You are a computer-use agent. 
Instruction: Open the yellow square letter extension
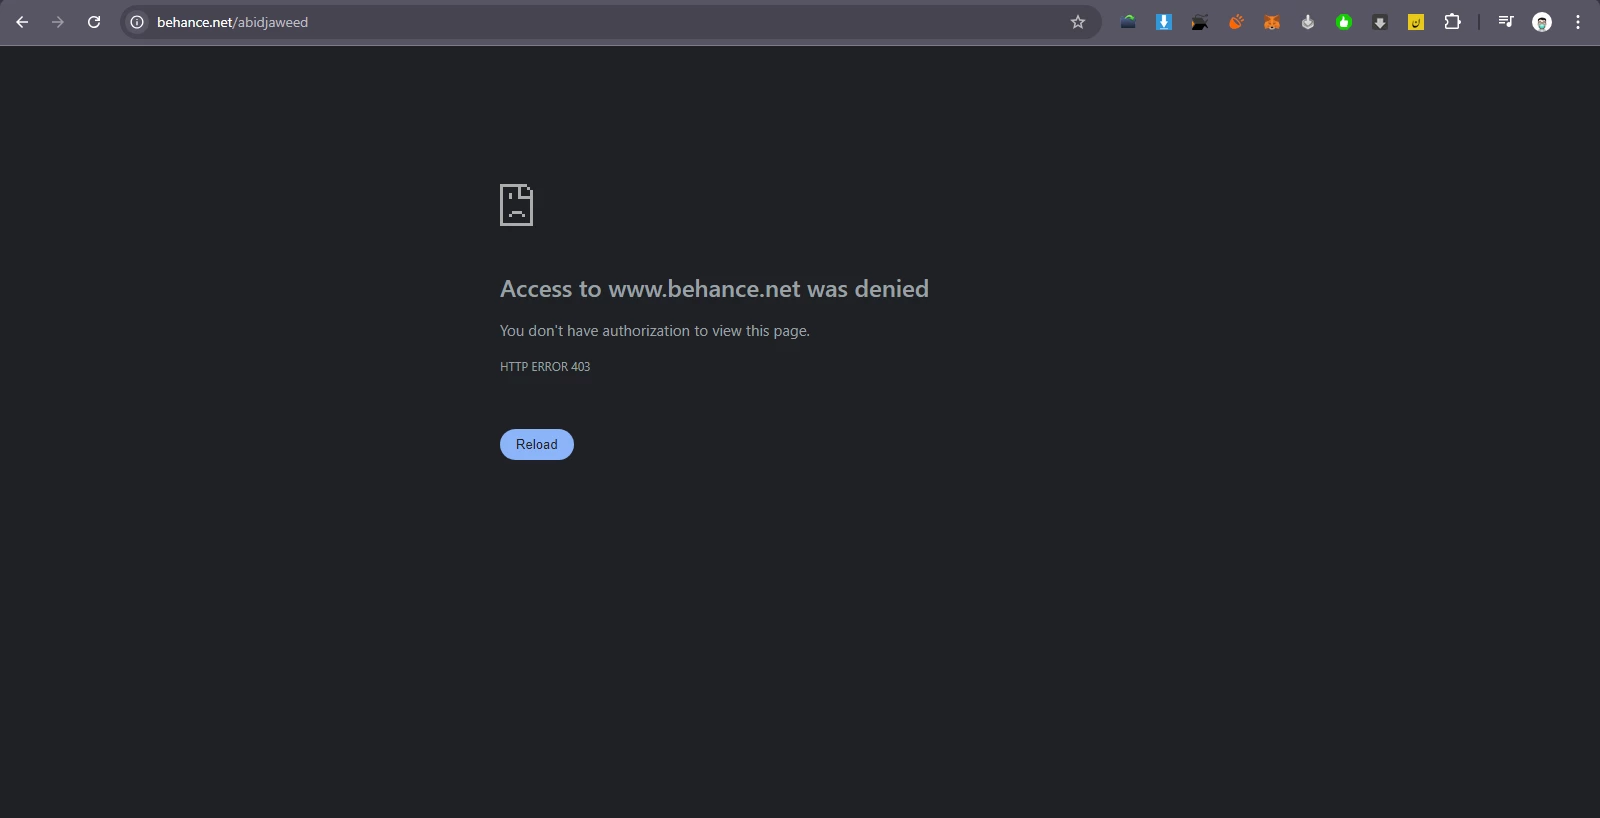tap(1416, 22)
